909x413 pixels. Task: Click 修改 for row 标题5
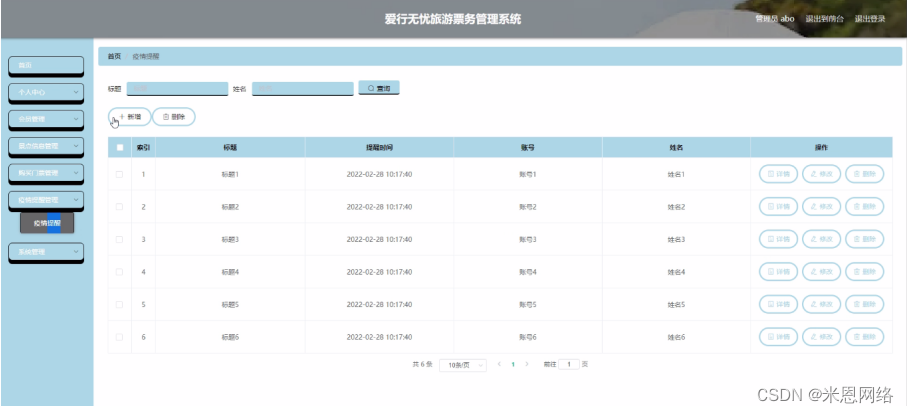[821, 304]
